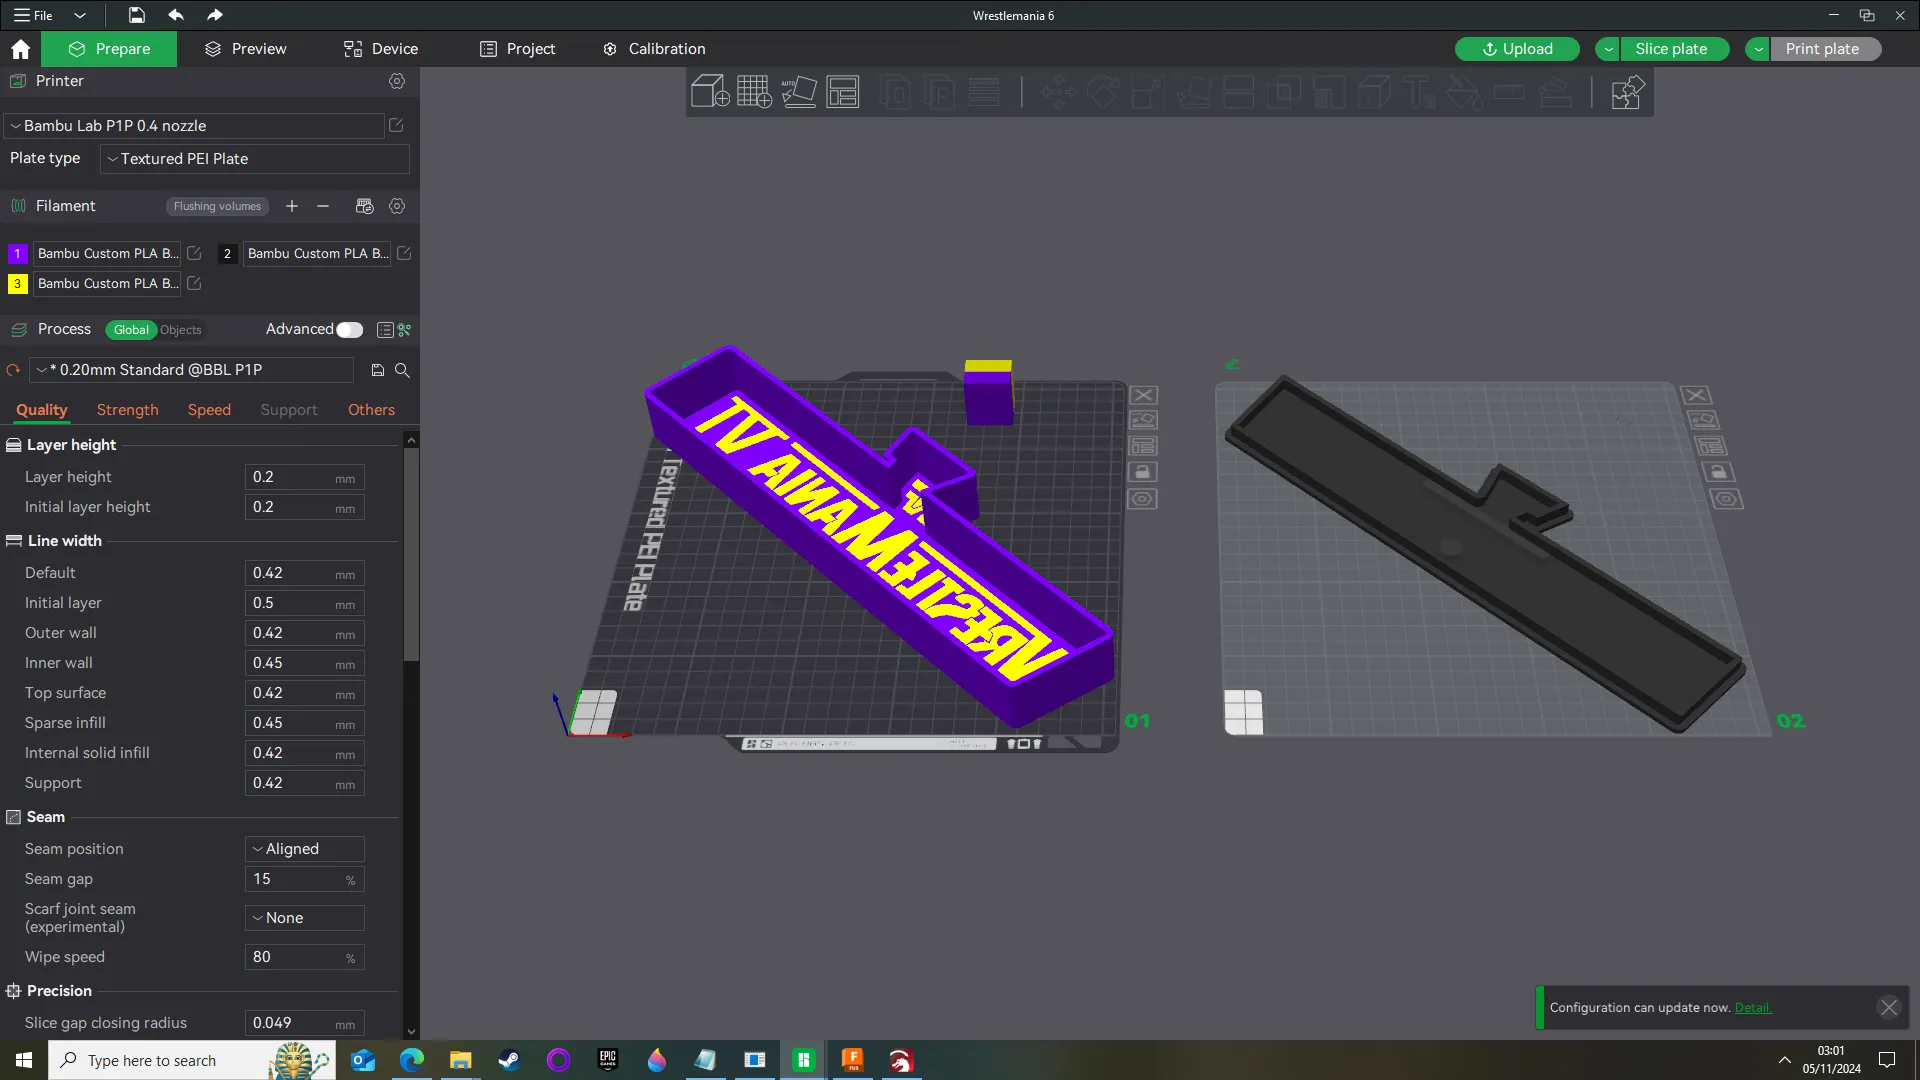
Task: Open printer settings gear icon
Action: click(397, 81)
